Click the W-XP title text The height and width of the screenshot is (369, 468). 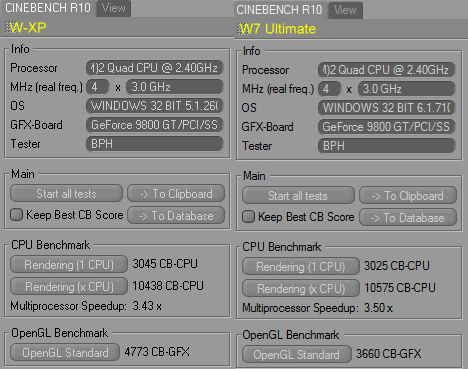point(28,27)
